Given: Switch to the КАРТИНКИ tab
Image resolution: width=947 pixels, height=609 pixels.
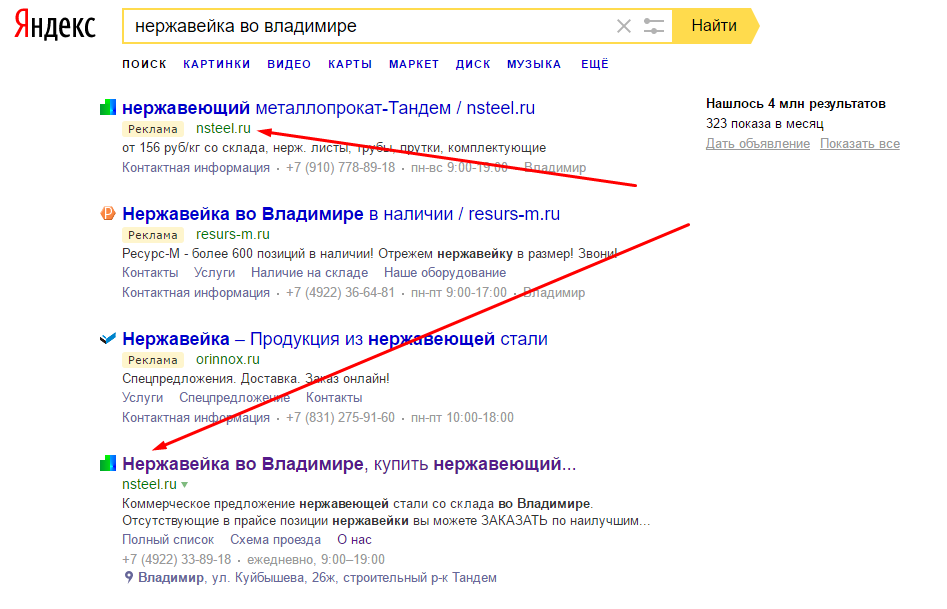Looking at the screenshot, I should (217, 64).
